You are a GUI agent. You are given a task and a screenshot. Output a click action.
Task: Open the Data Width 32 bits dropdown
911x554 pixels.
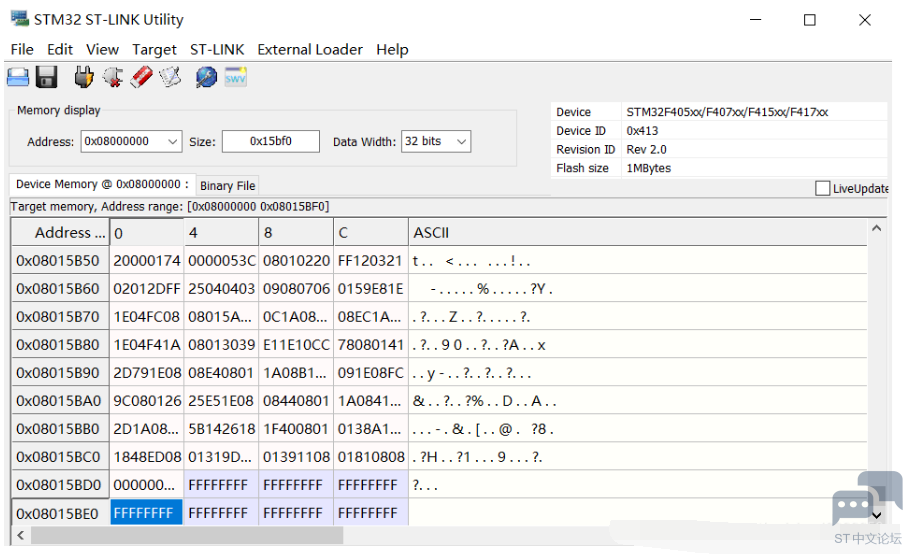(x=436, y=142)
